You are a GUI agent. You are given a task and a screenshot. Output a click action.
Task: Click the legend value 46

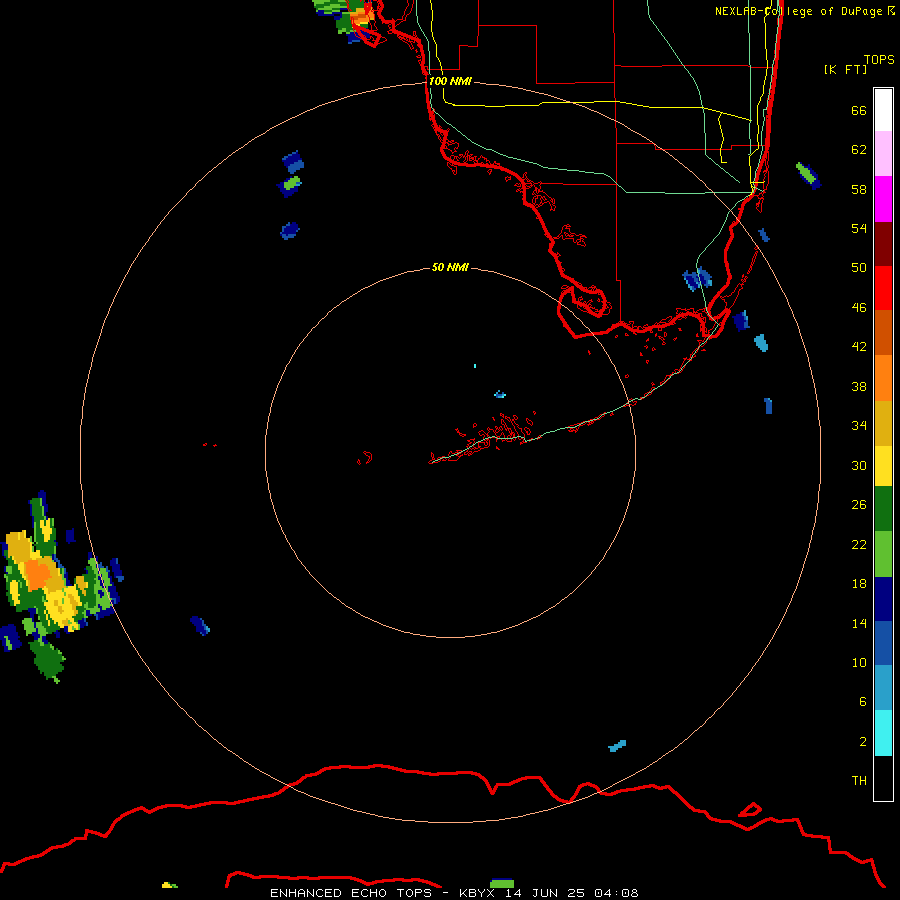pyautogui.click(x=859, y=307)
